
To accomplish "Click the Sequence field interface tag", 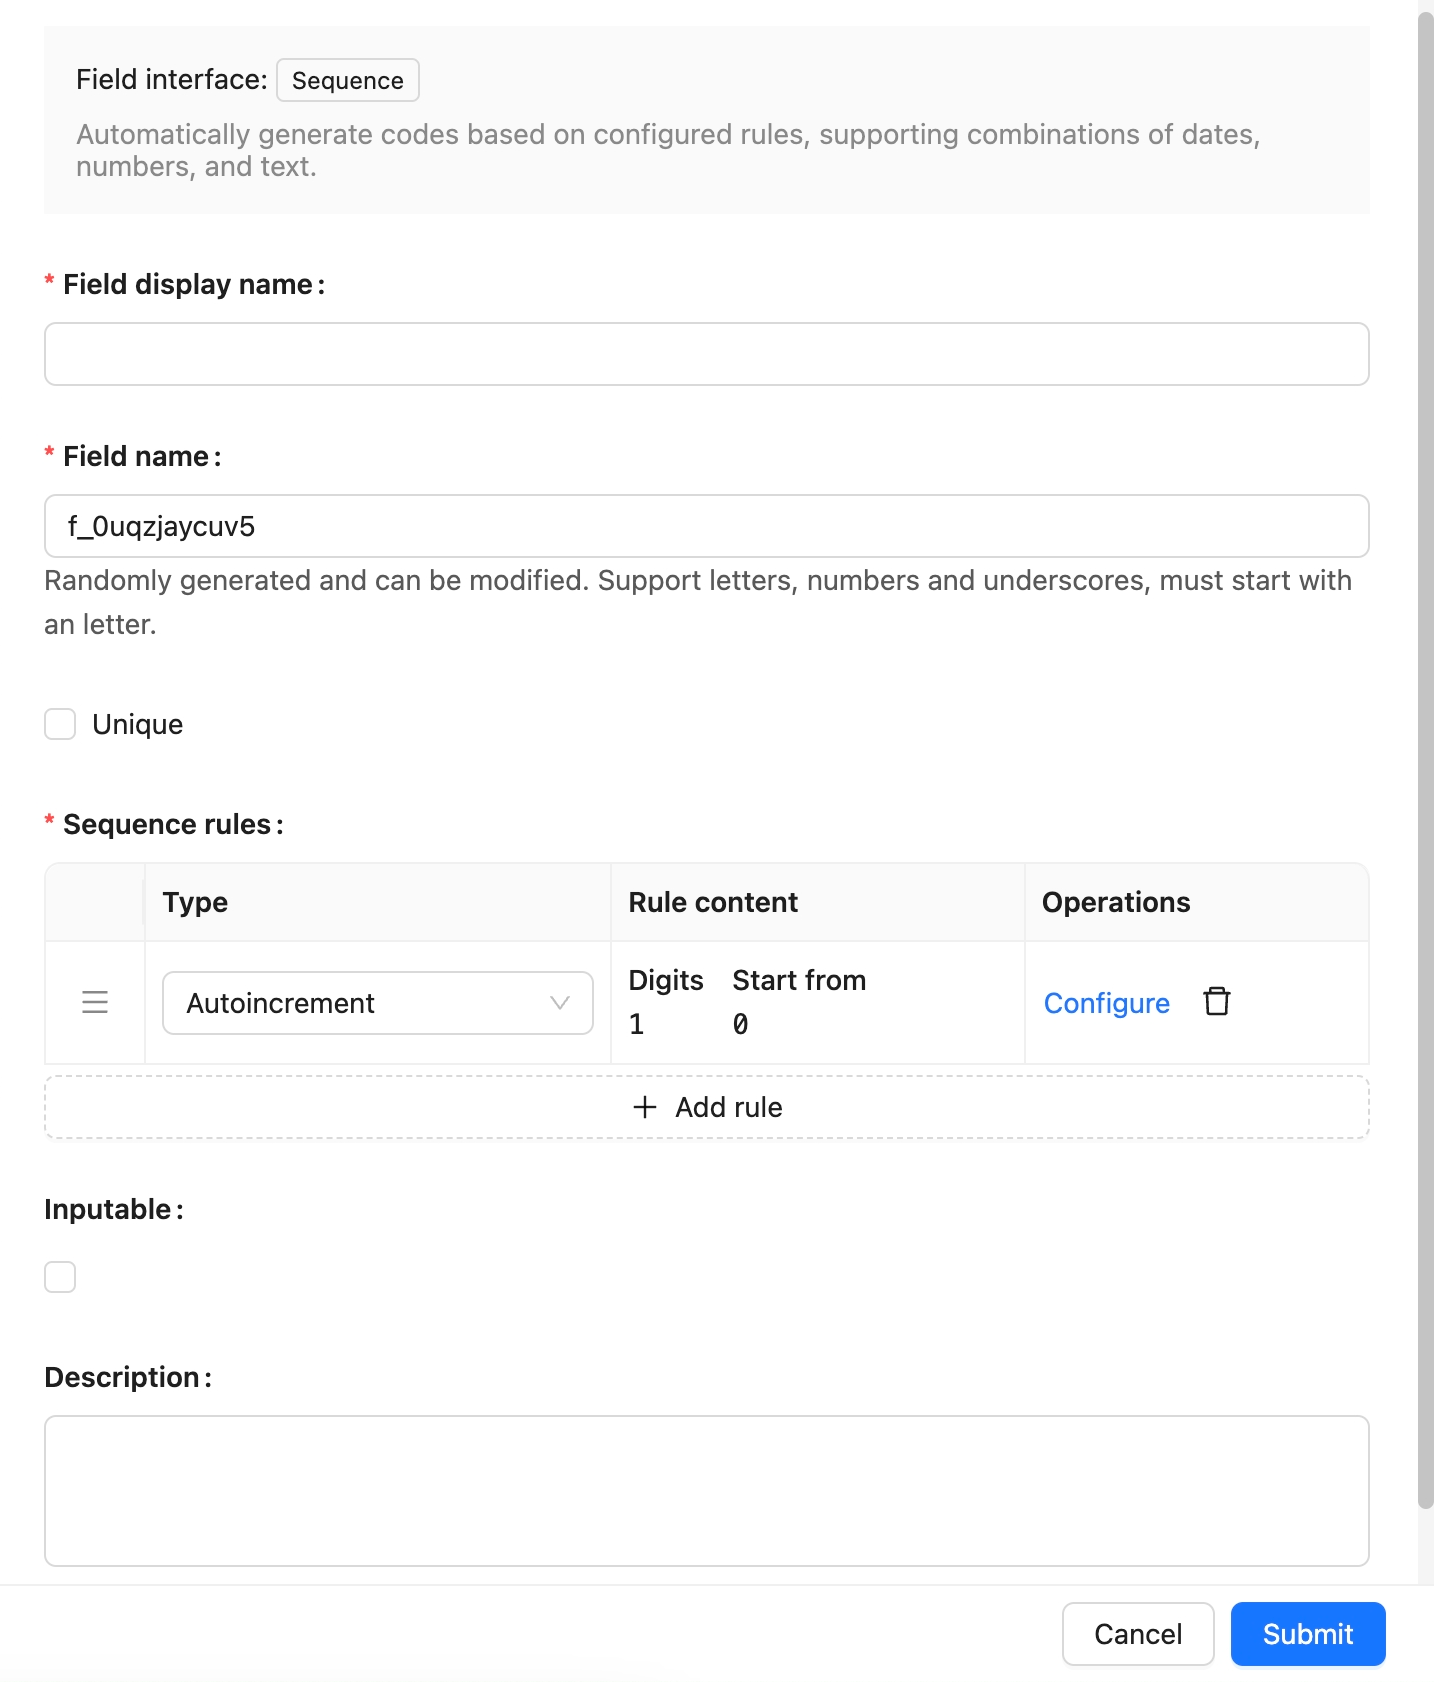I will coord(348,81).
